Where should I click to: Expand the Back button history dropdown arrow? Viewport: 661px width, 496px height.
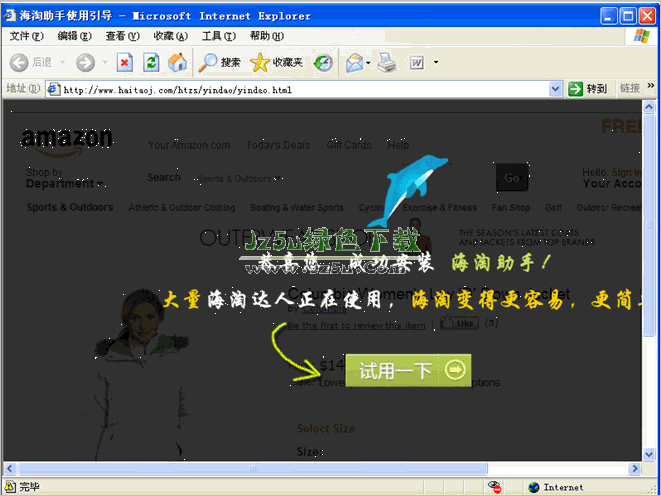click(x=63, y=62)
